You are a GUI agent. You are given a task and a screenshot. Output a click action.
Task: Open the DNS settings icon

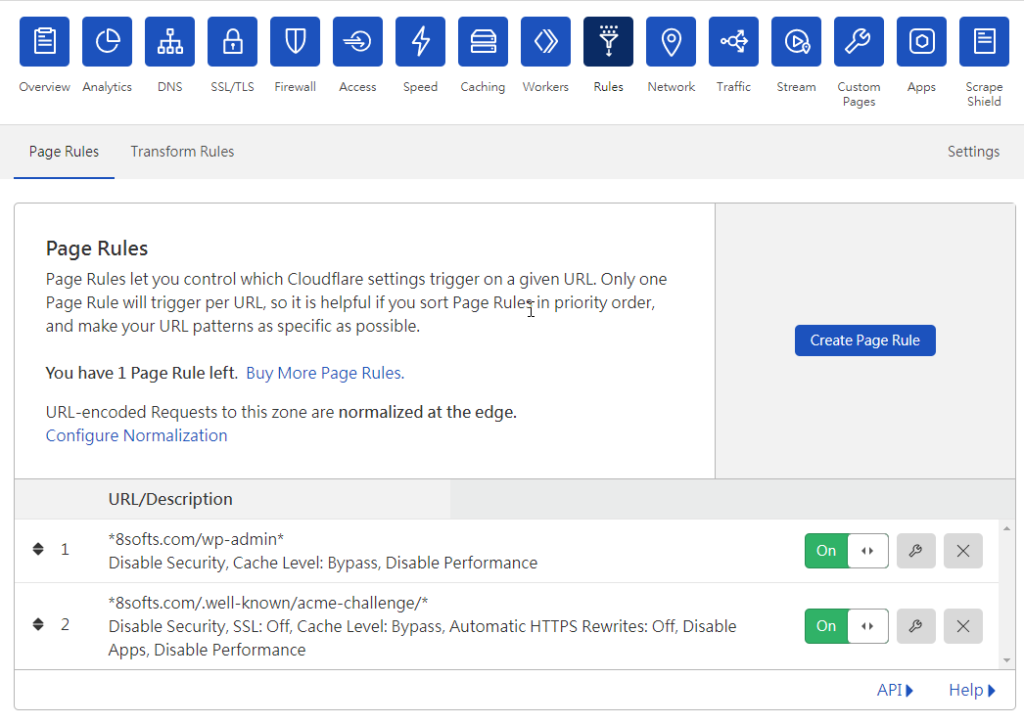(169, 41)
